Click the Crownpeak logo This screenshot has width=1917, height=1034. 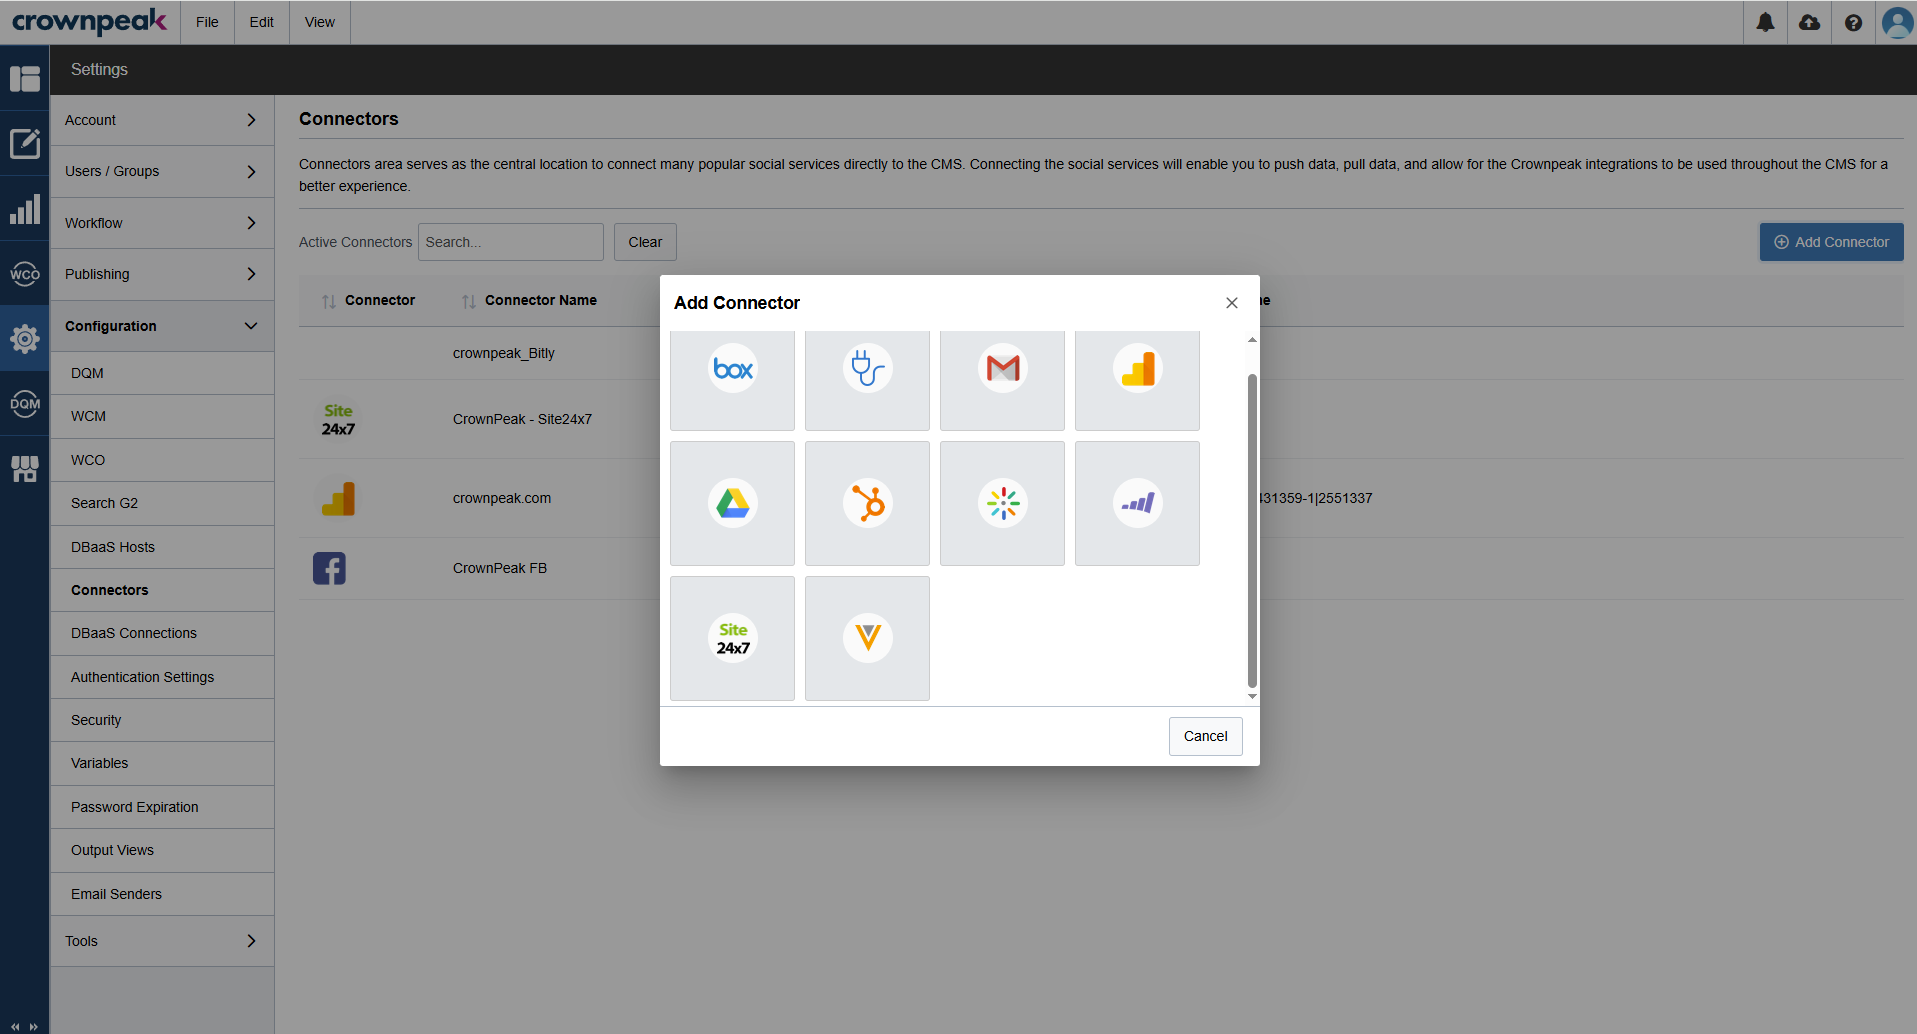click(89, 21)
